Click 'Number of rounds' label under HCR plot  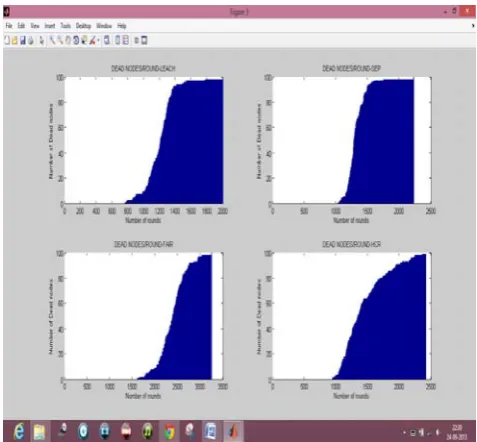[351, 396]
